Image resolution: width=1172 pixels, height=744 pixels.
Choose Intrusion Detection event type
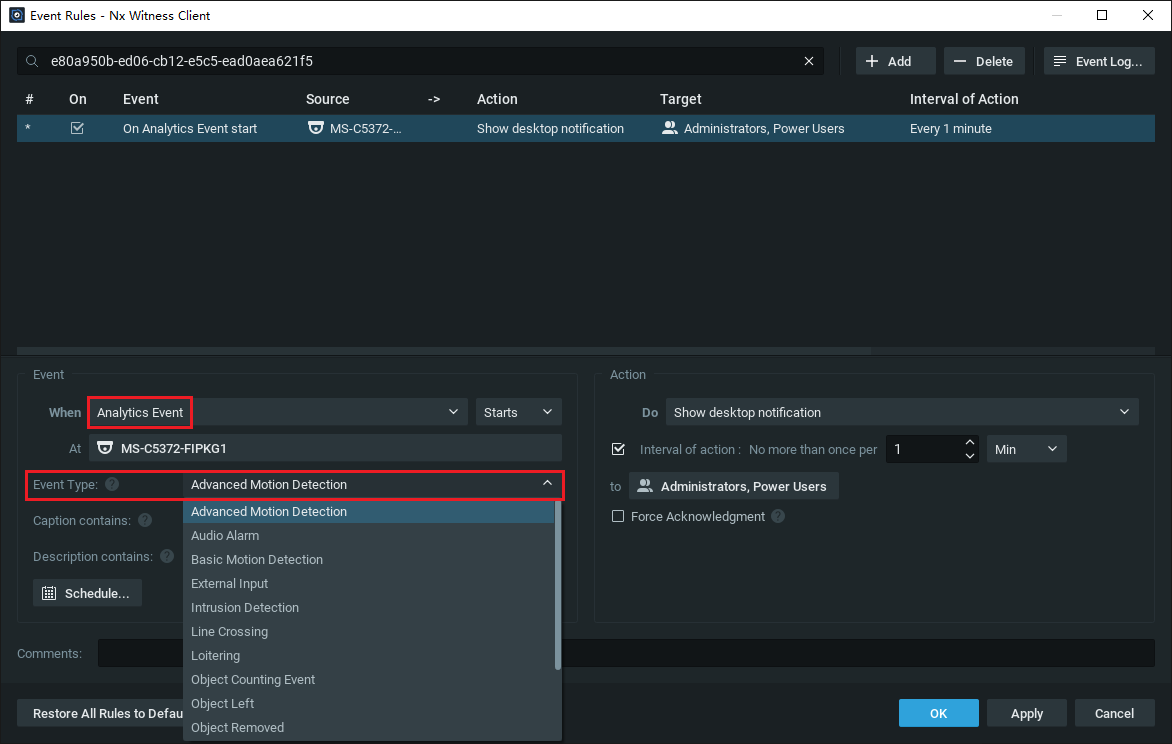point(369,607)
